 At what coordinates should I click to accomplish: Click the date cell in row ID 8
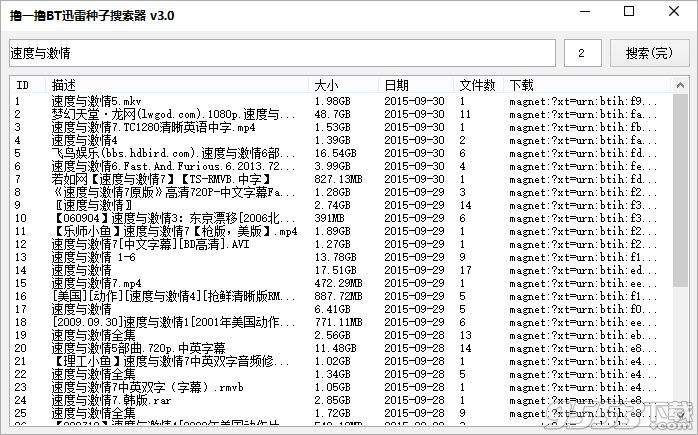point(414,192)
